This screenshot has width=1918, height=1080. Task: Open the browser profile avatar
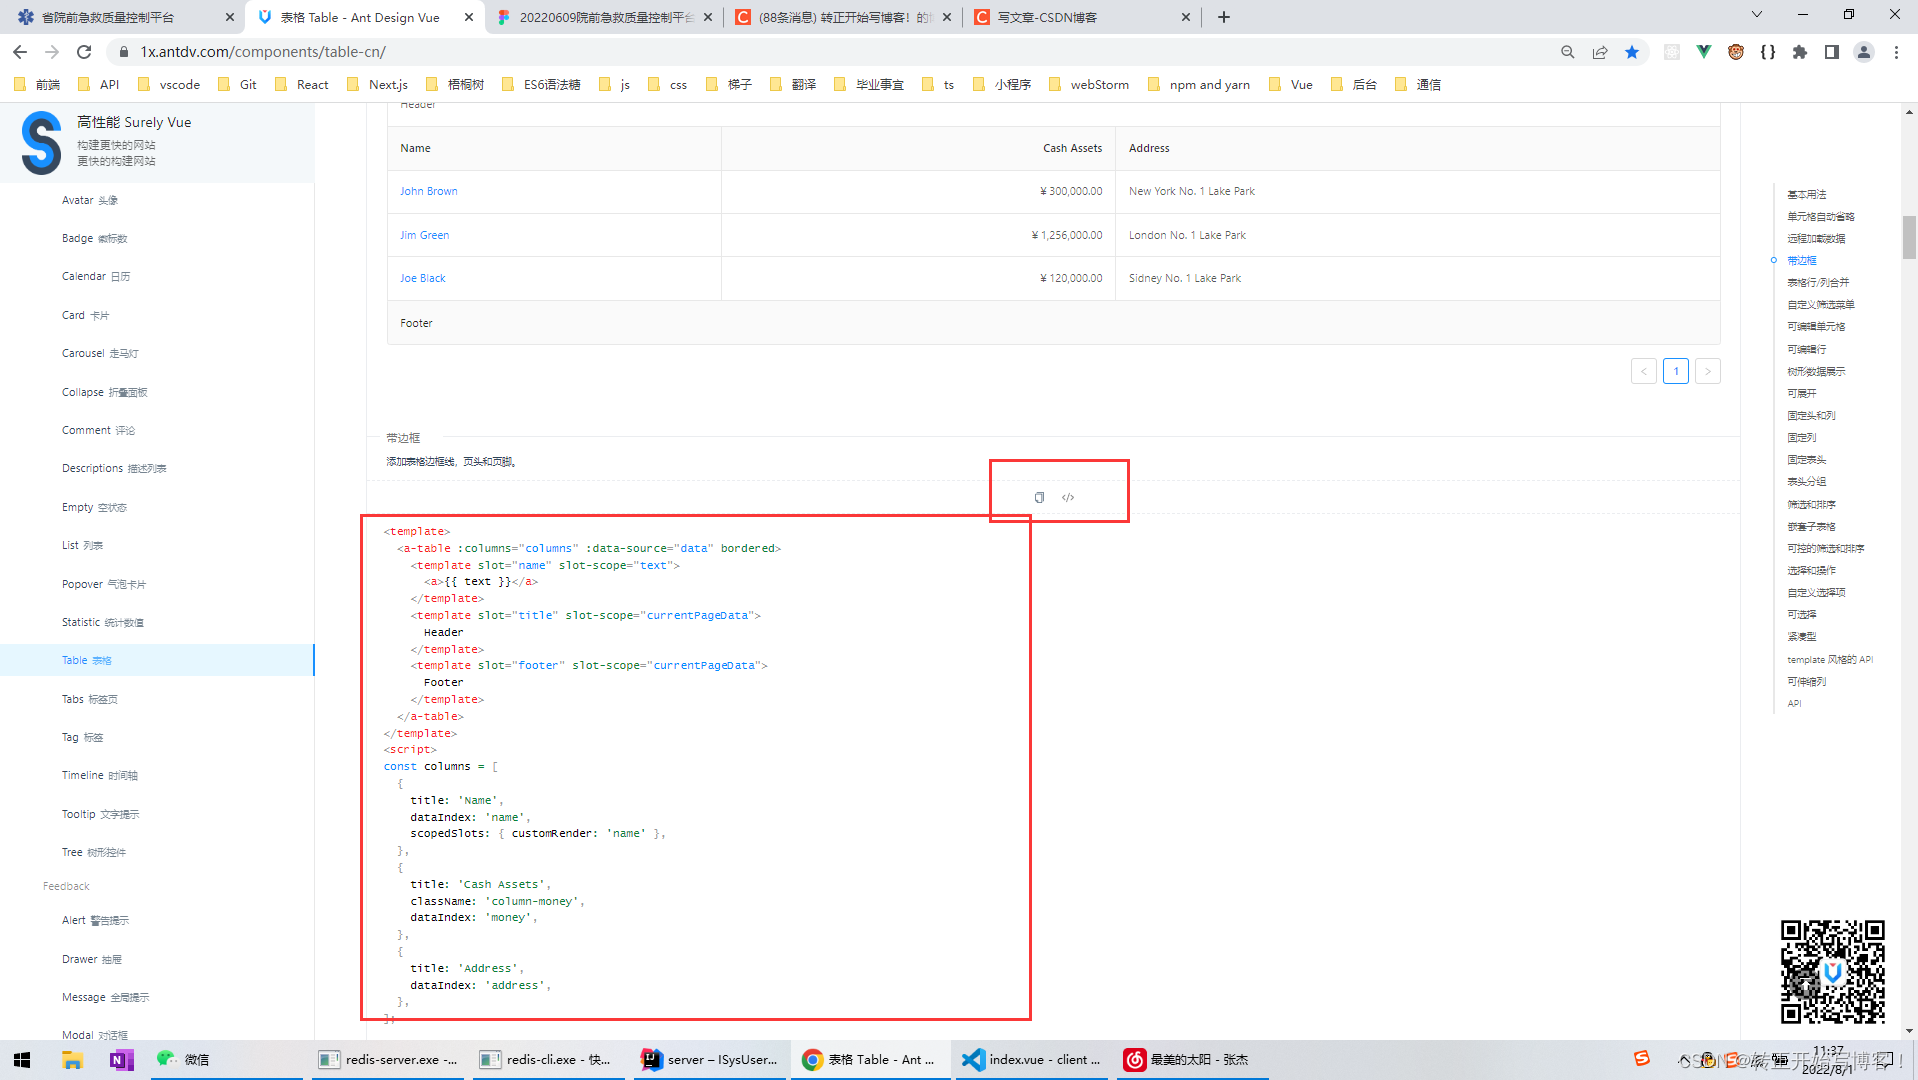pyautogui.click(x=1864, y=52)
